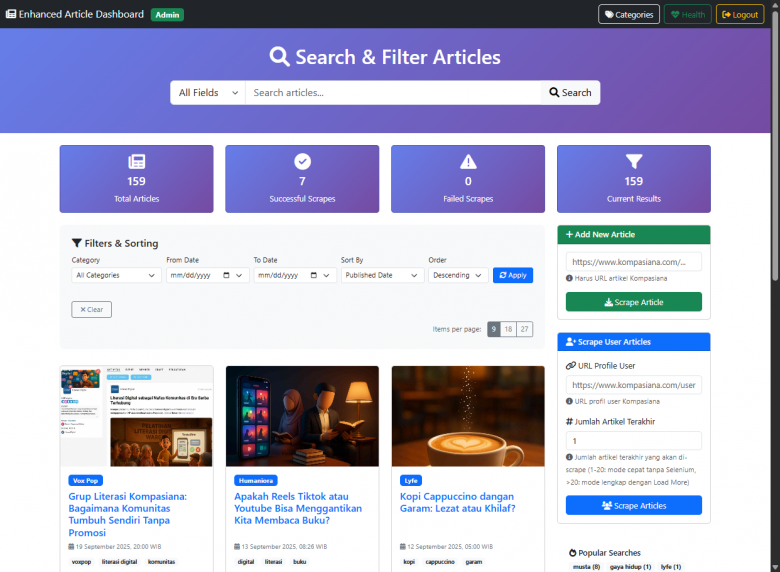
Task: Set items per page to 9
Action: coord(494,329)
